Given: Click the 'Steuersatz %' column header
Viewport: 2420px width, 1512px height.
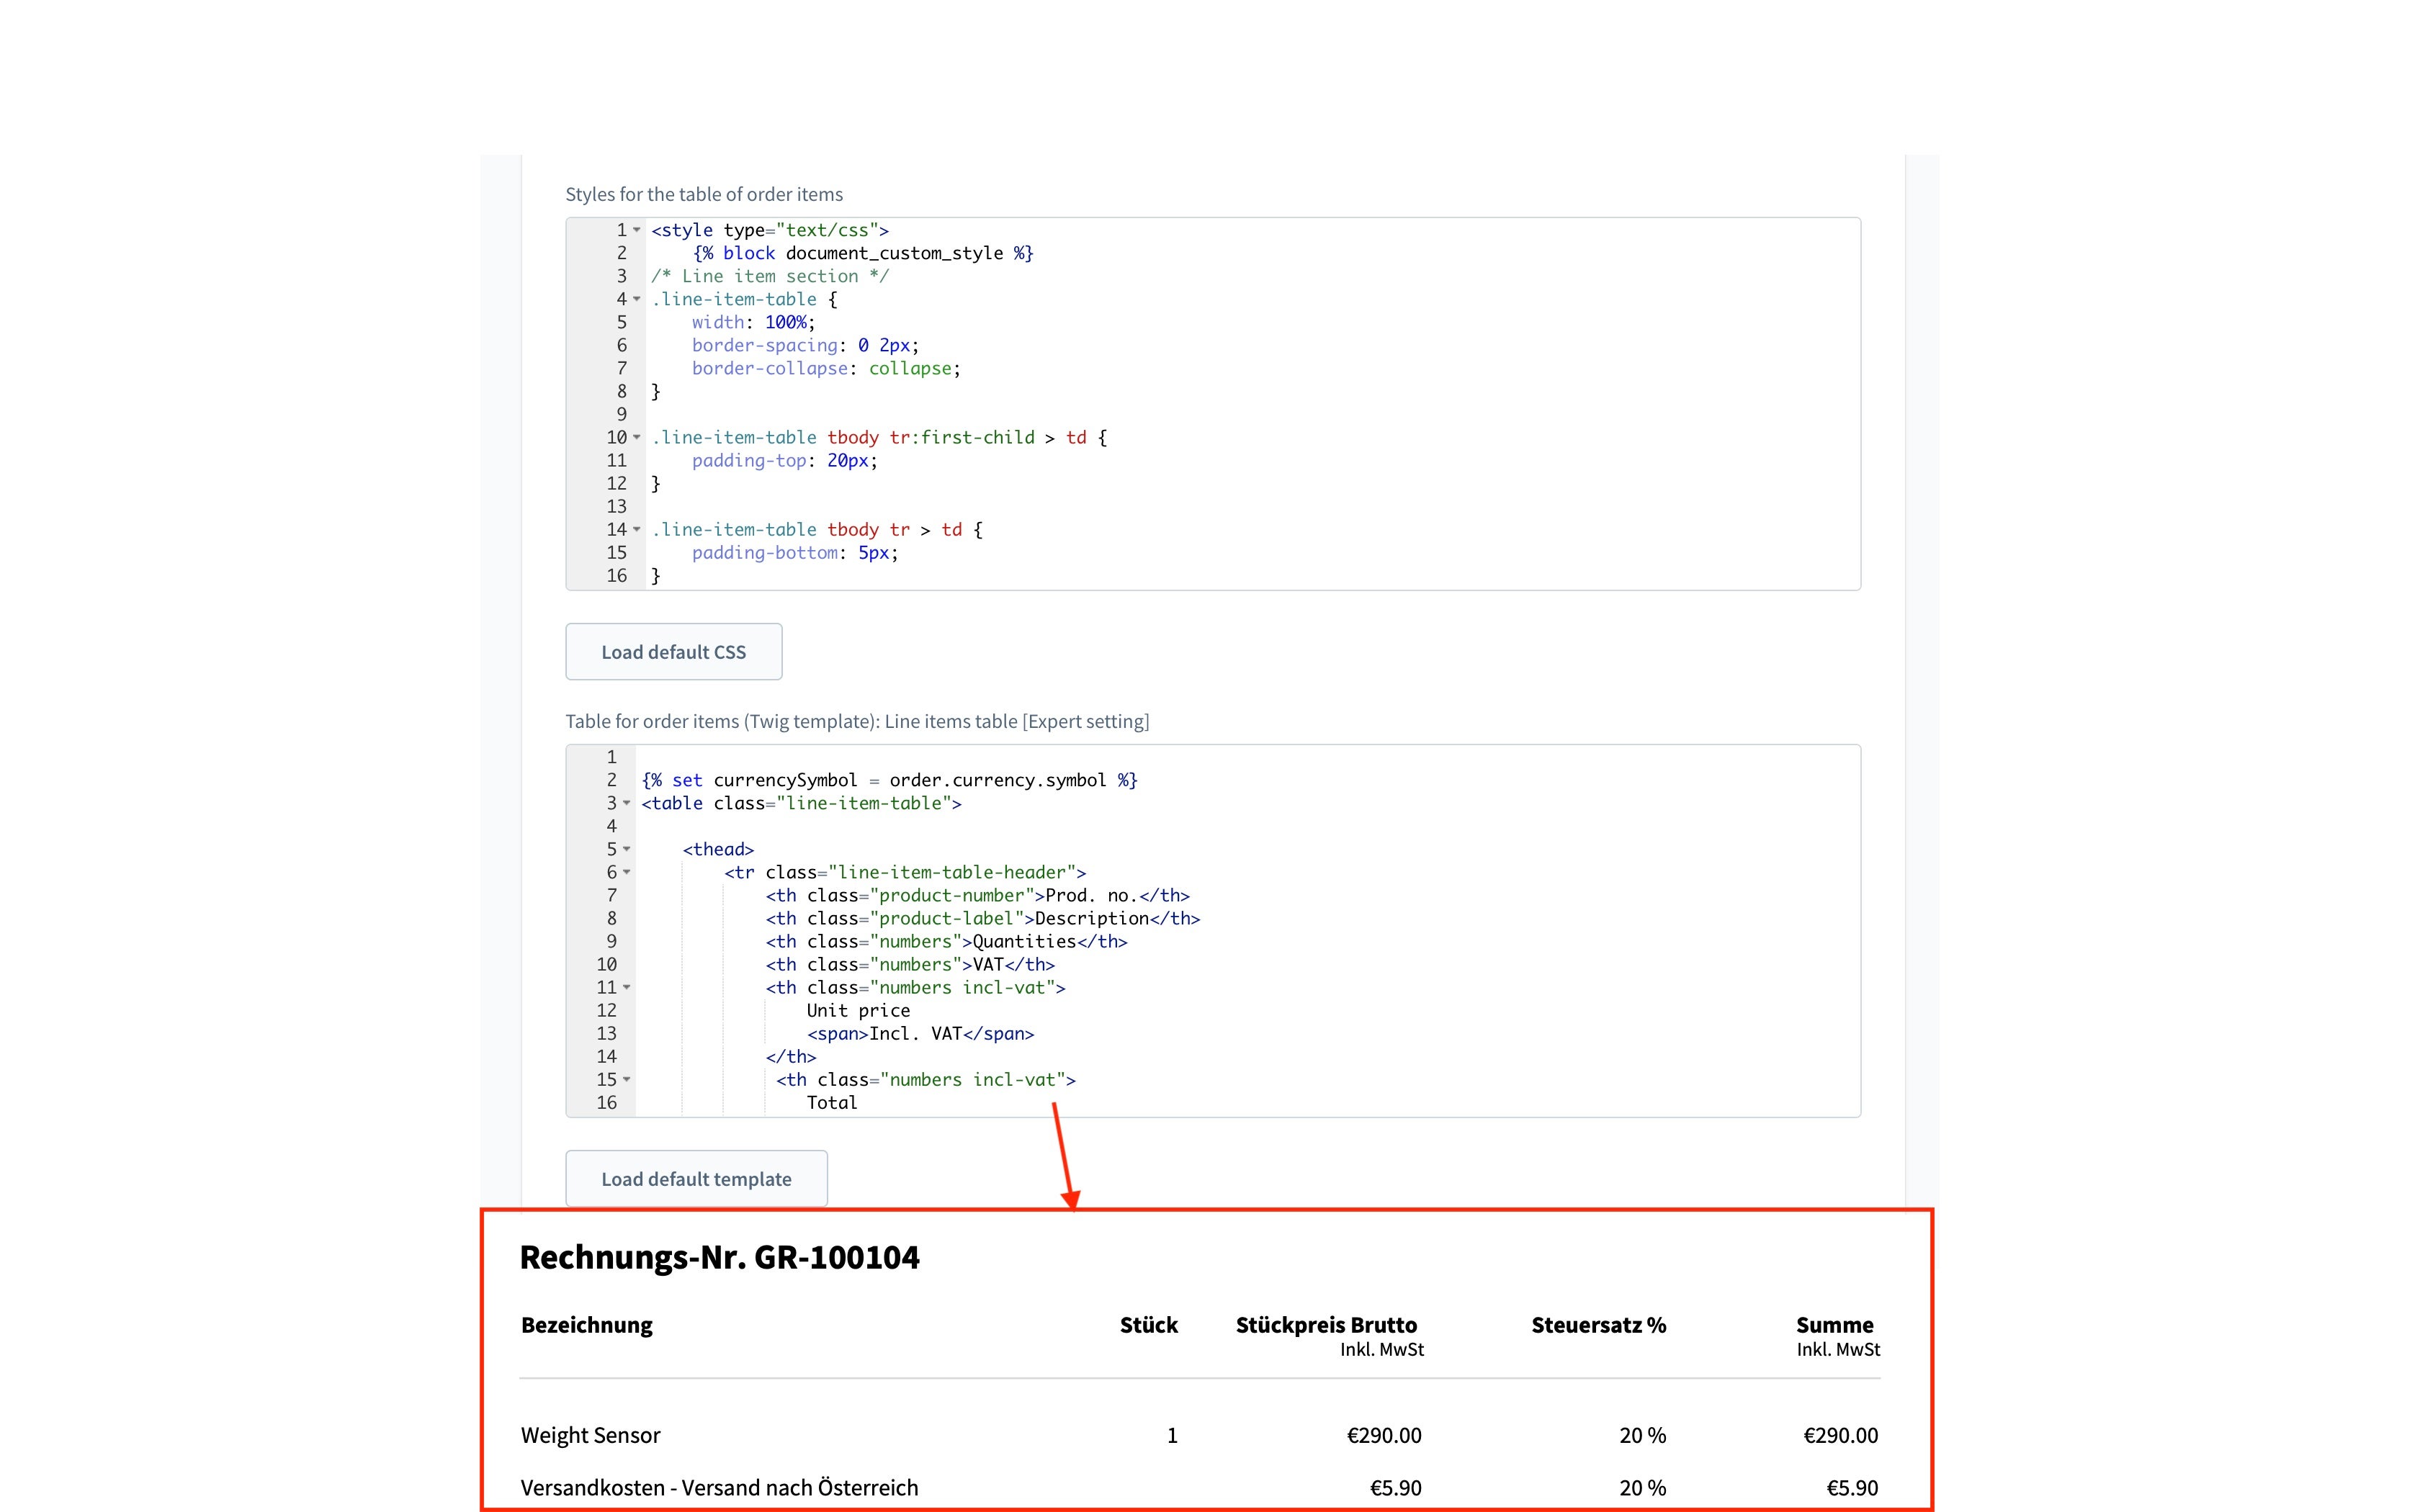Looking at the screenshot, I should point(1598,1325).
